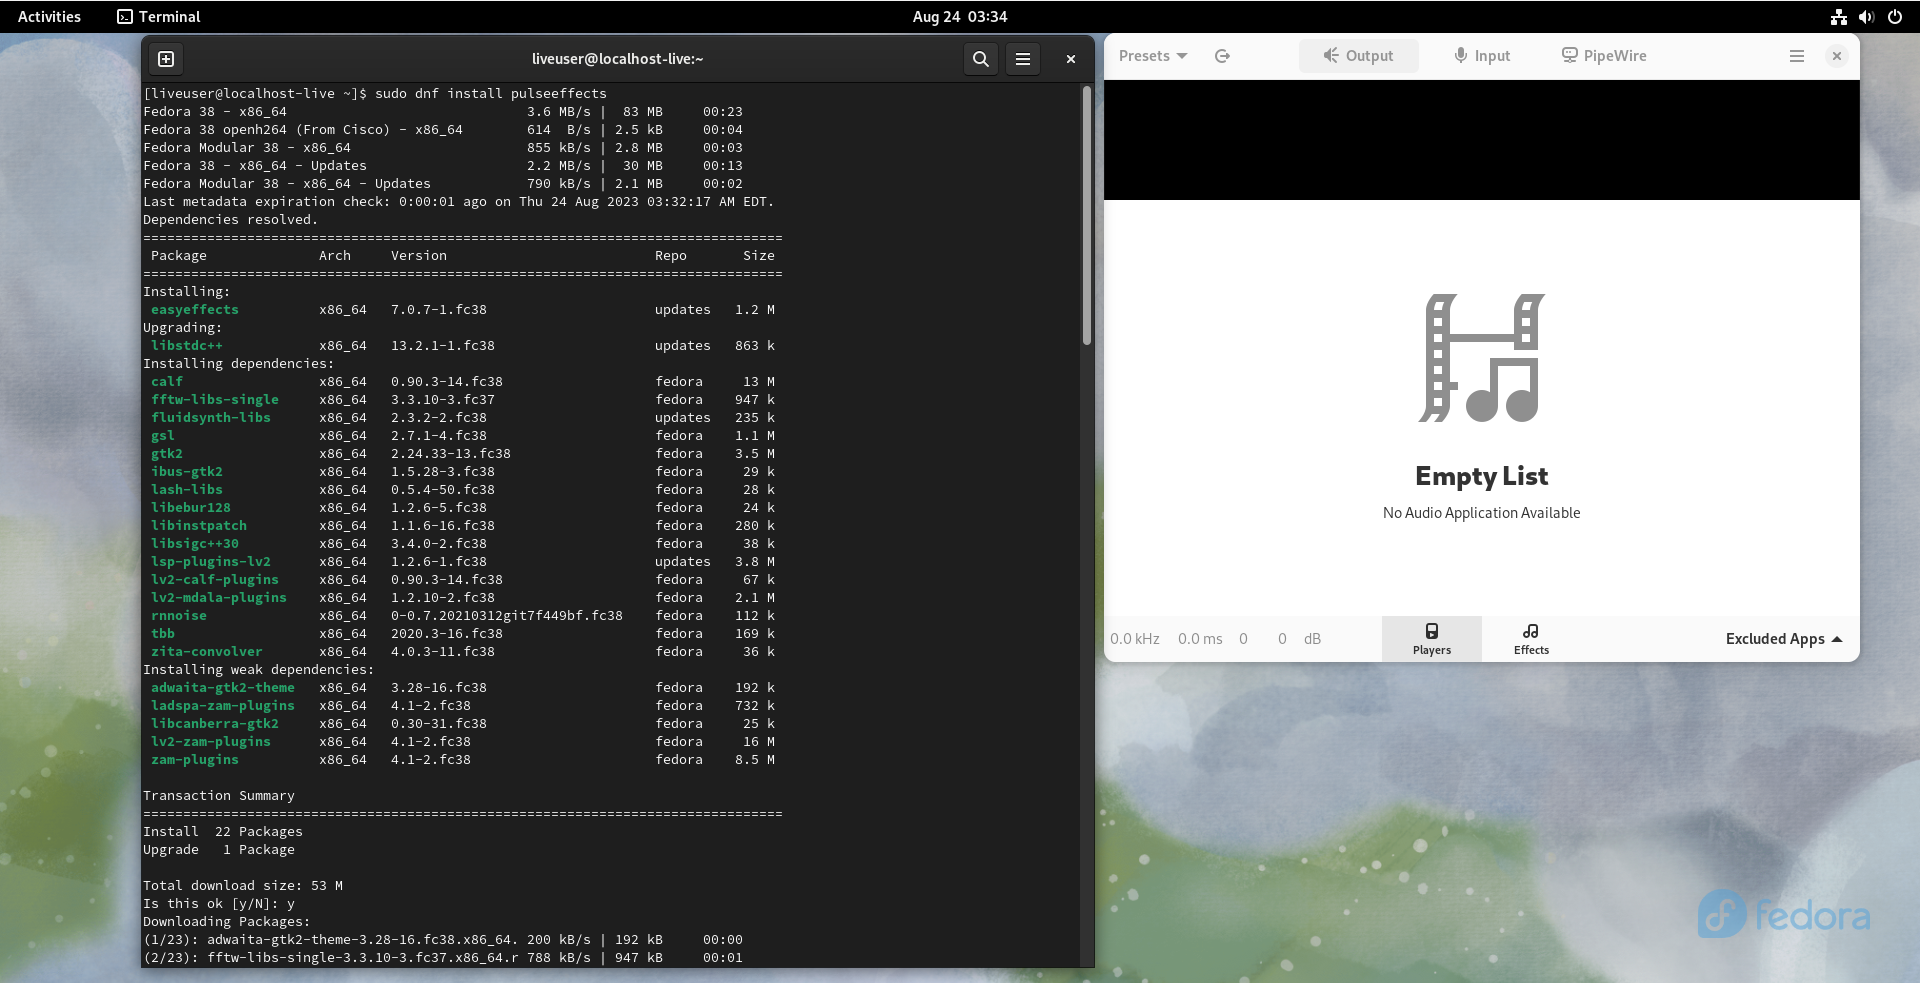The height and width of the screenshot is (983, 1920).
Task: Switch to the PipeWire tab
Action: (x=1604, y=56)
